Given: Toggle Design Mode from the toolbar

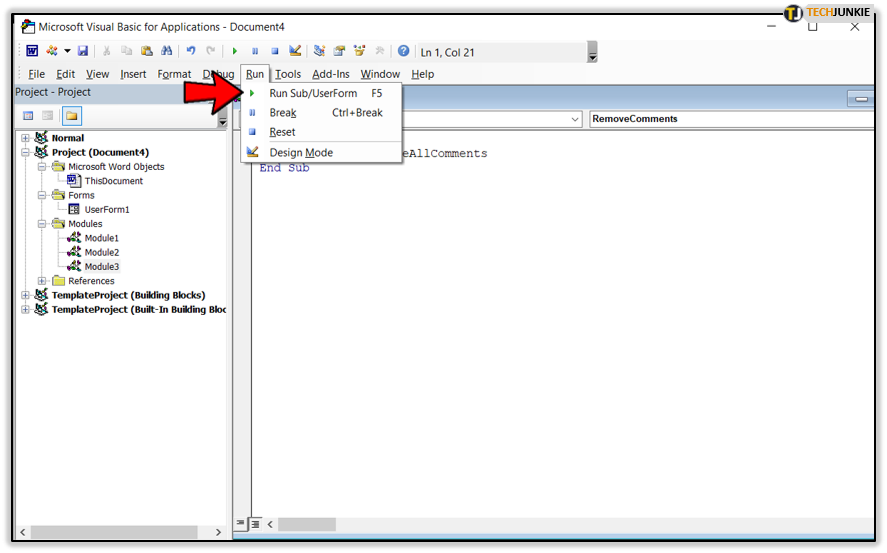Looking at the screenshot, I should pos(295,51).
